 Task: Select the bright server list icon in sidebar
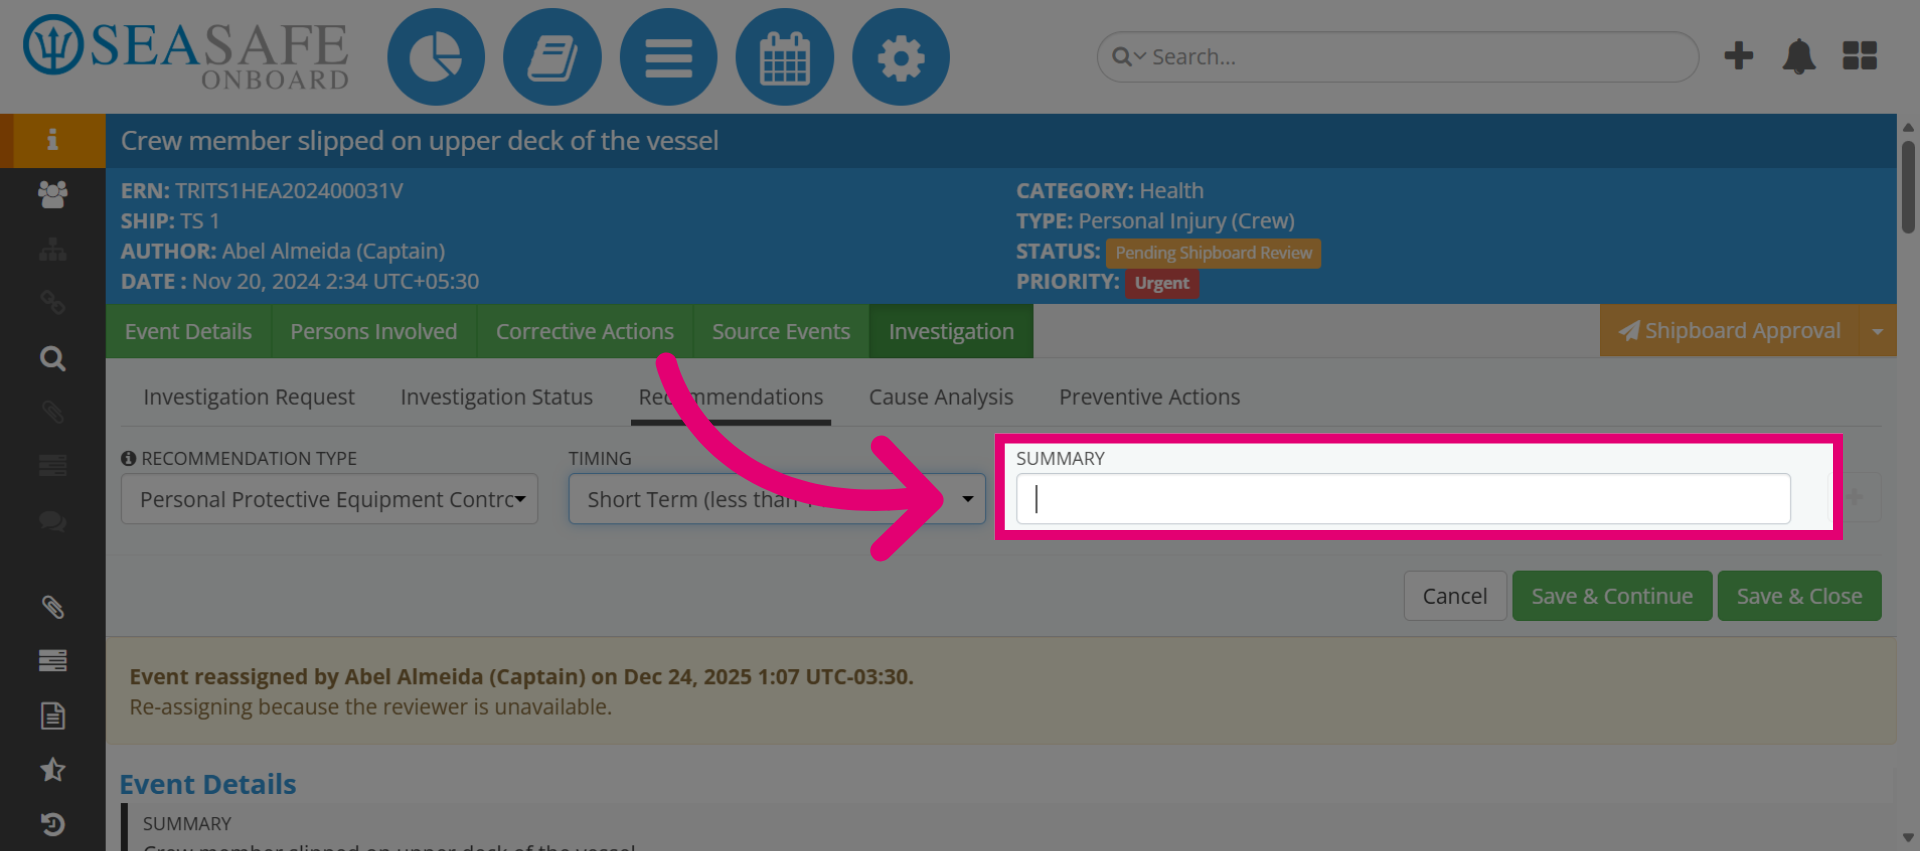coord(52,660)
